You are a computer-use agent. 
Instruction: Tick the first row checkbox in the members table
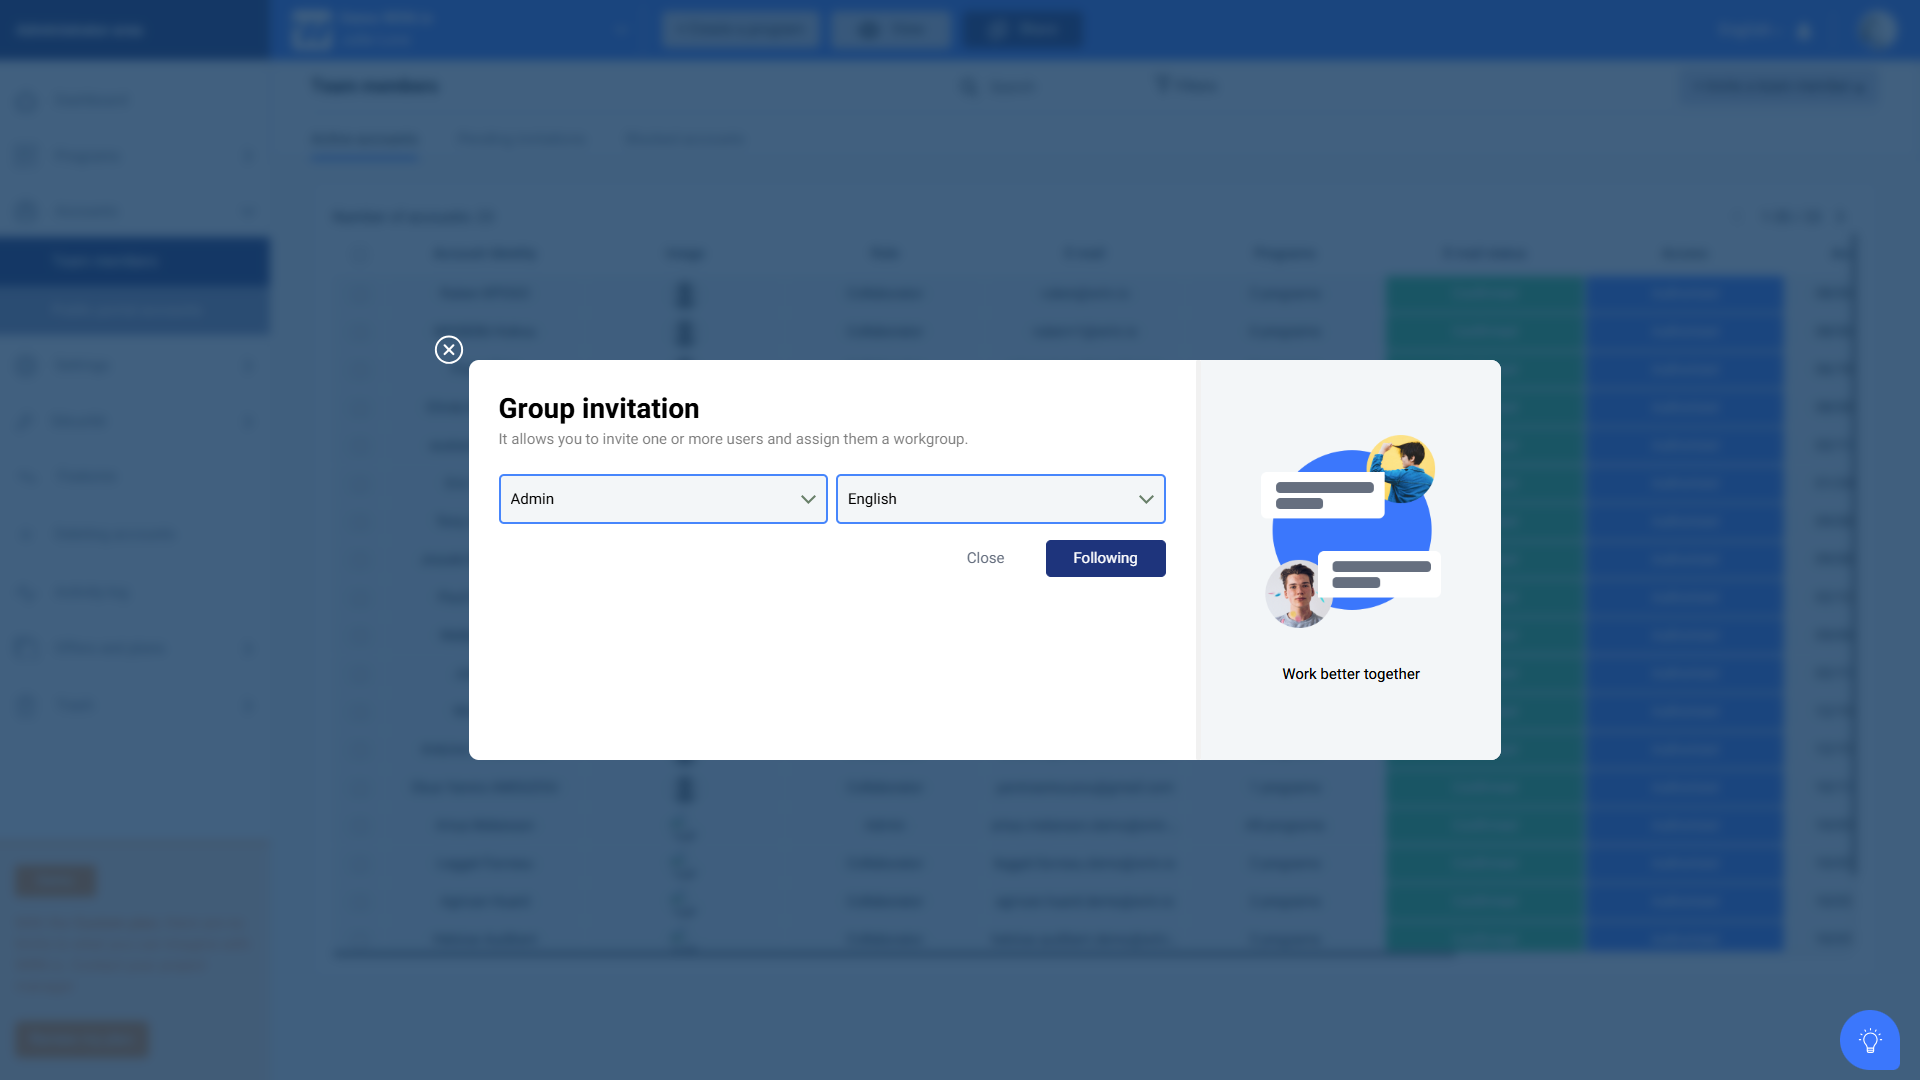click(x=358, y=293)
